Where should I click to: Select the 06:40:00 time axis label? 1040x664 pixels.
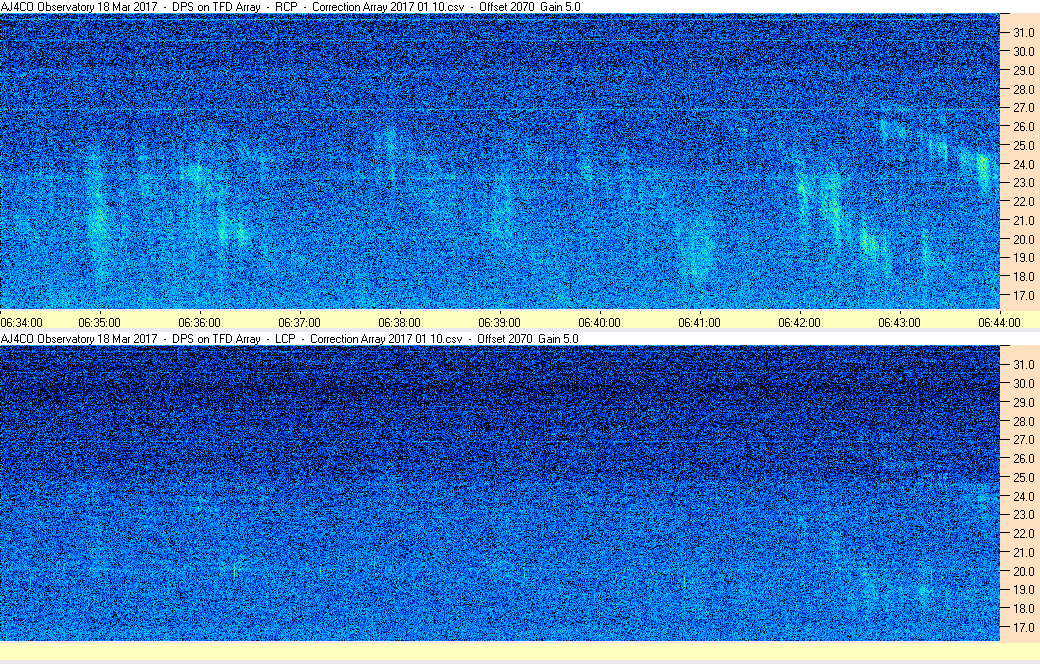pos(600,322)
